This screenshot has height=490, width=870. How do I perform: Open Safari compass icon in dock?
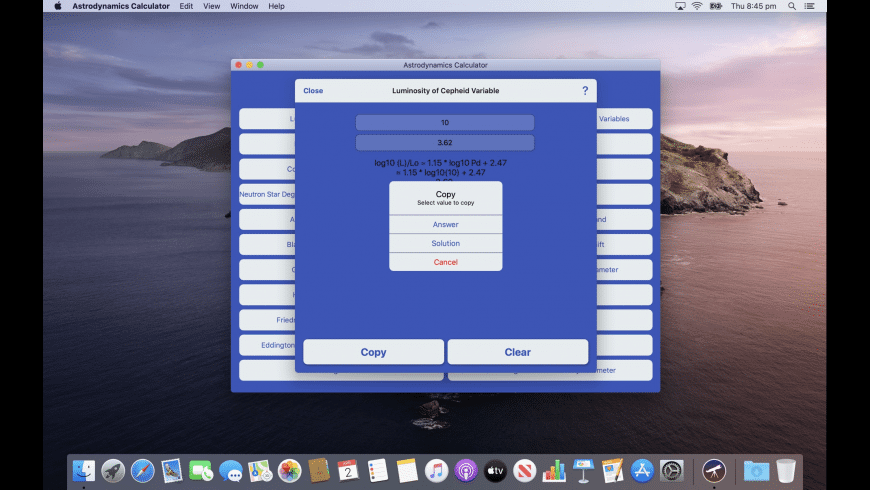[x=143, y=471]
